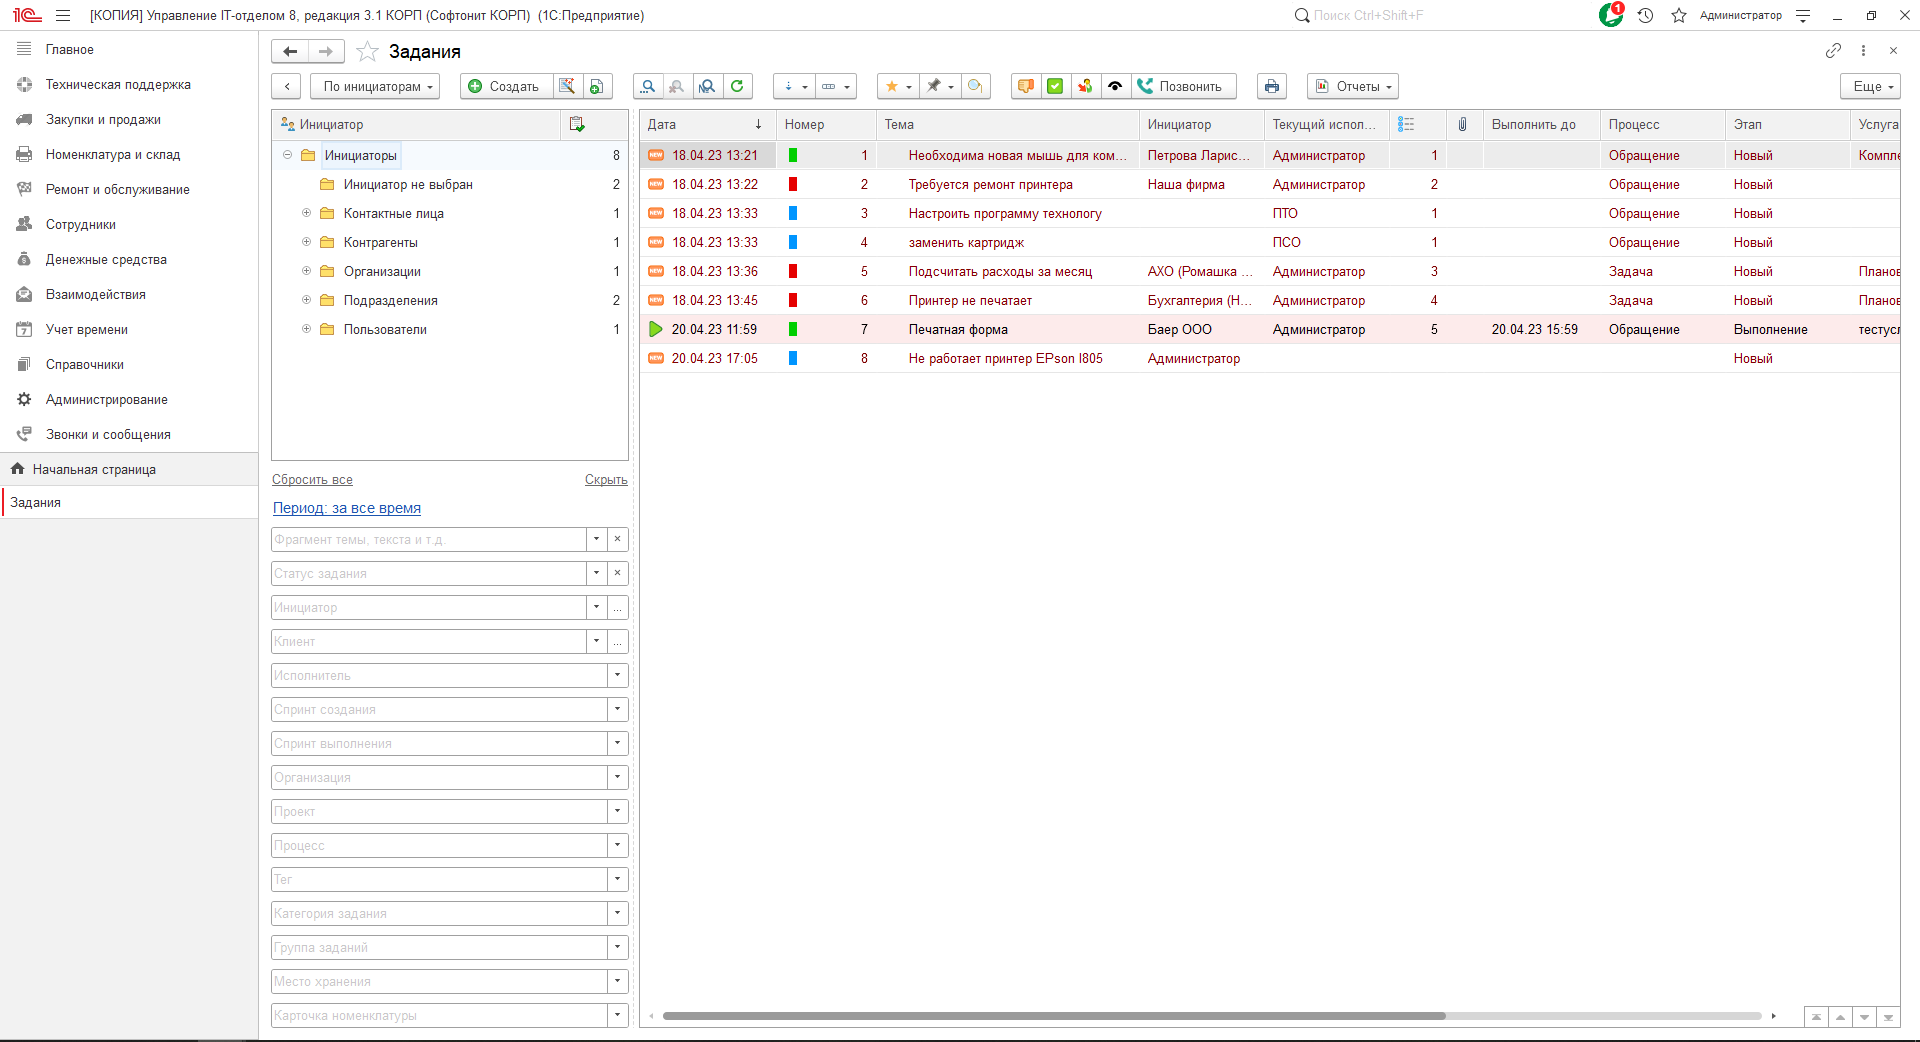The image size is (1920, 1042).
Task: Open Администрирование section in sidebar
Action: 106,399
